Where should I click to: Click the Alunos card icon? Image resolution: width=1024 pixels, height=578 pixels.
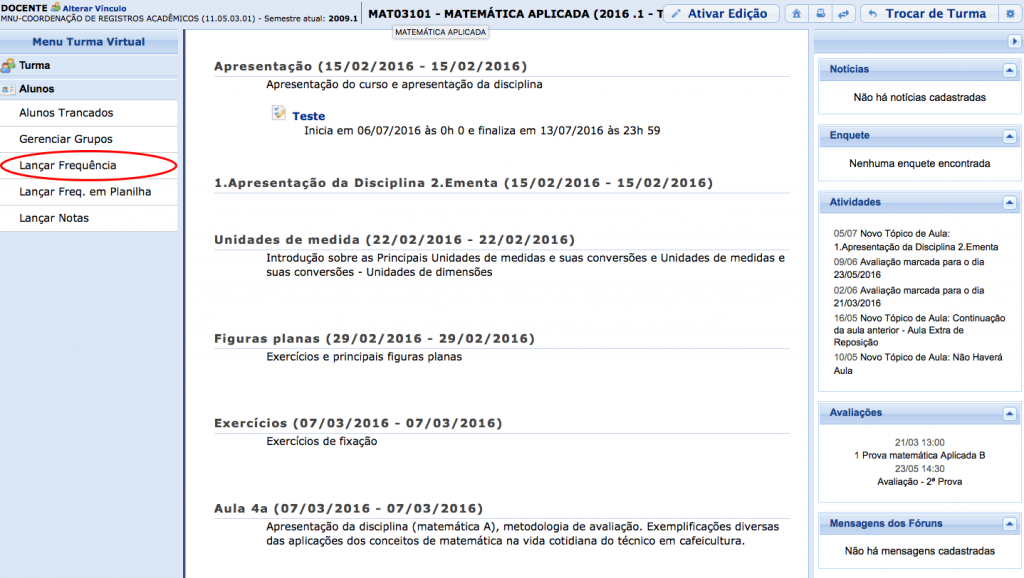pos(9,89)
